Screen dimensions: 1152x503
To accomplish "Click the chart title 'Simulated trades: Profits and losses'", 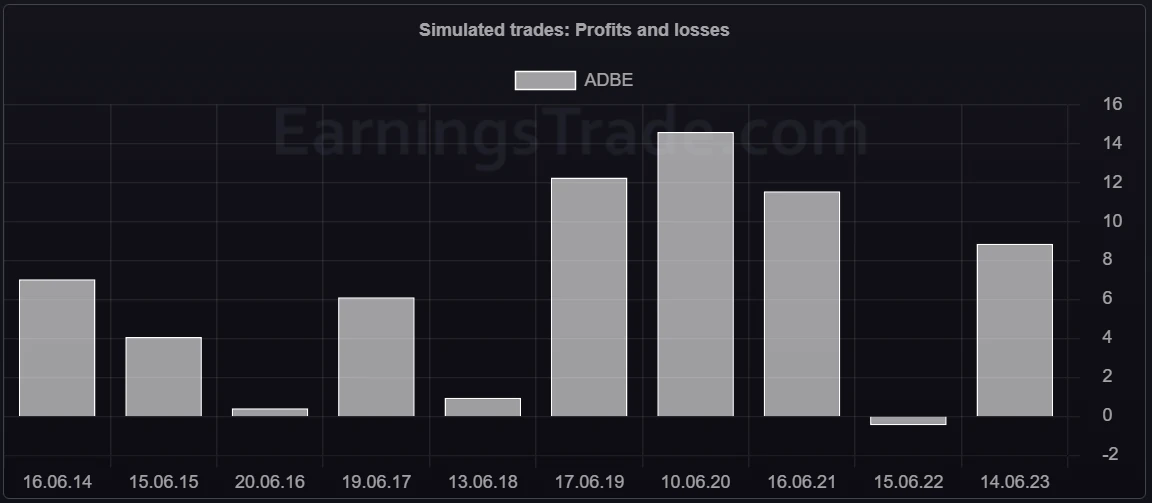I will click(x=574, y=30).
